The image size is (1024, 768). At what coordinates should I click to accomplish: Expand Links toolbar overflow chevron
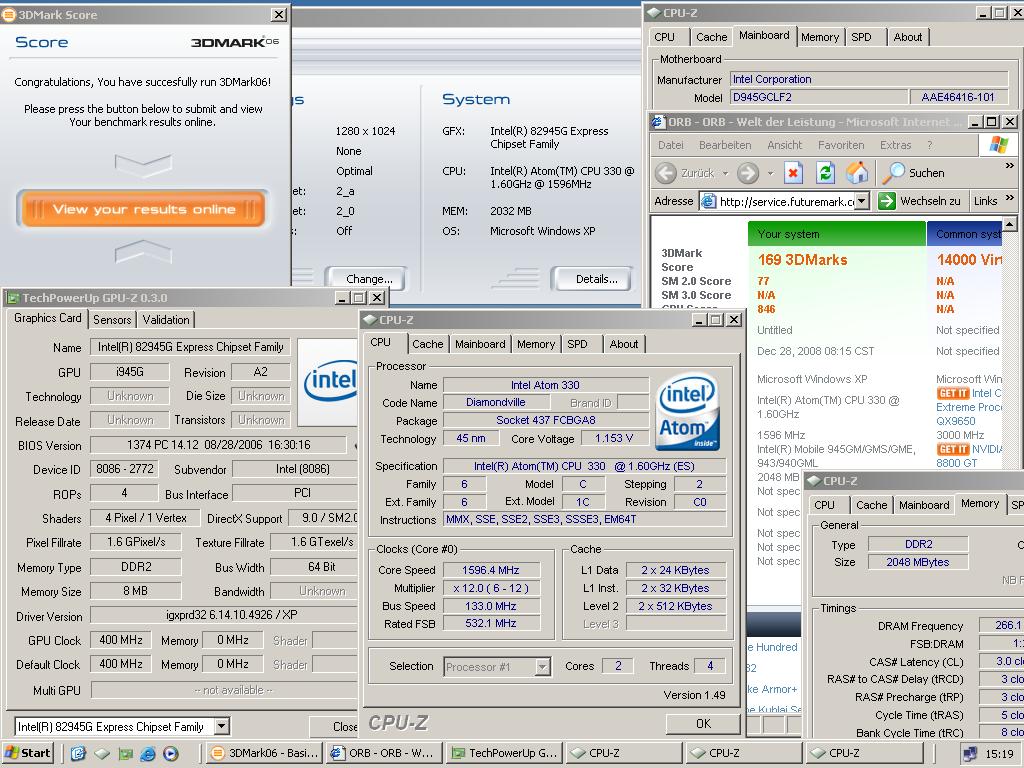(1010, 197)
